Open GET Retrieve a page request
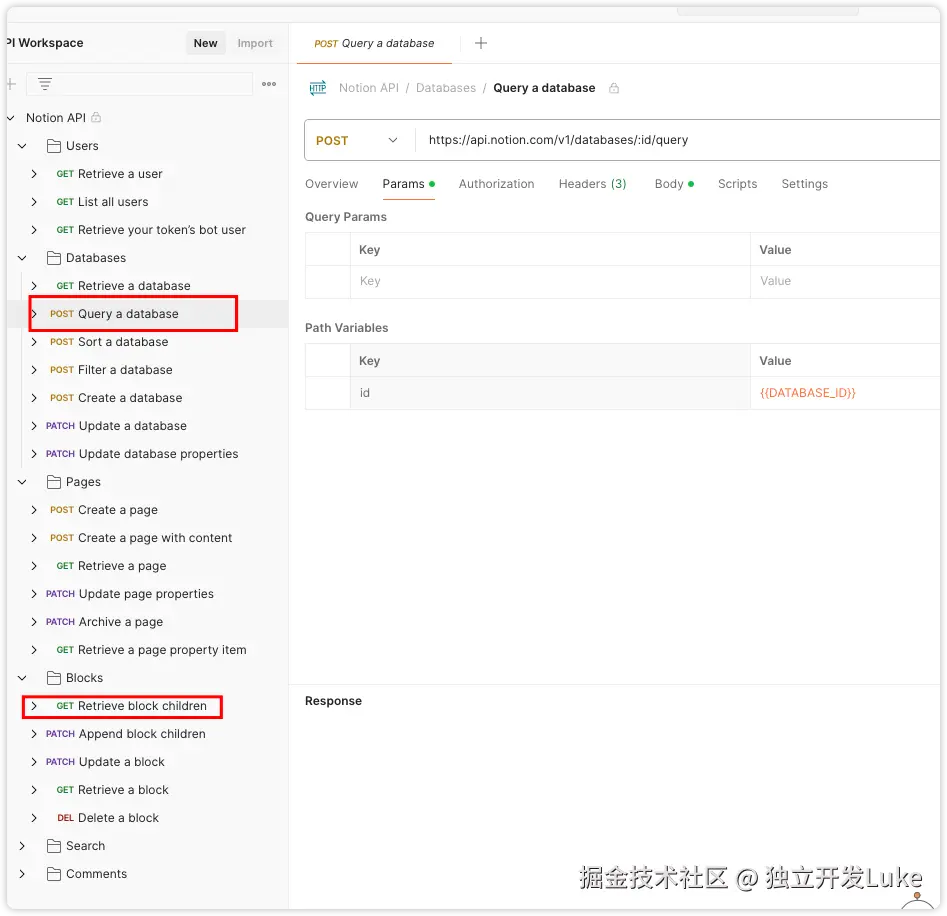This screenshot has height=916, width=947. tap(111, 566)
